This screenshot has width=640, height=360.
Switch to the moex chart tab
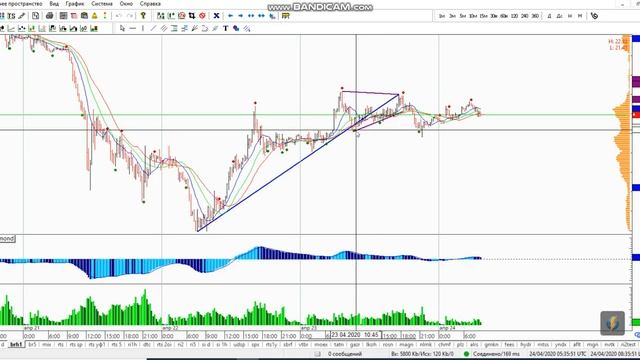[x=321, y=345]
